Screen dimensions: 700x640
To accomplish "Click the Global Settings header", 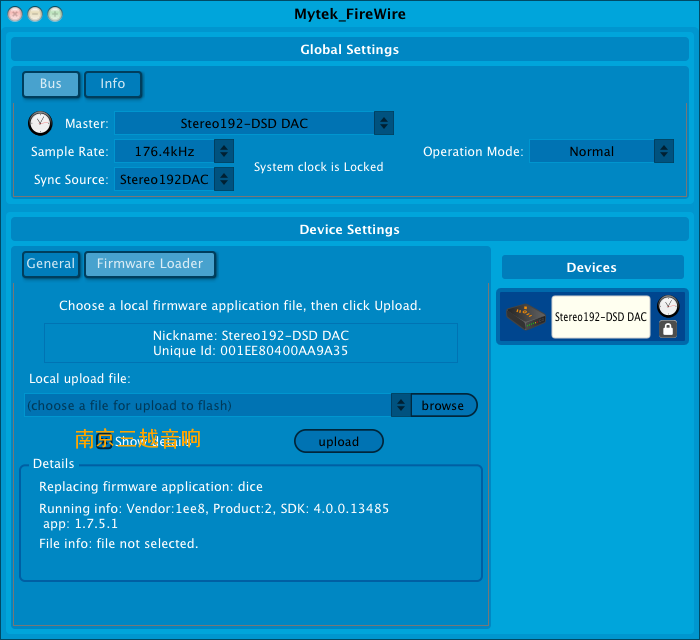I will [350, 50].
